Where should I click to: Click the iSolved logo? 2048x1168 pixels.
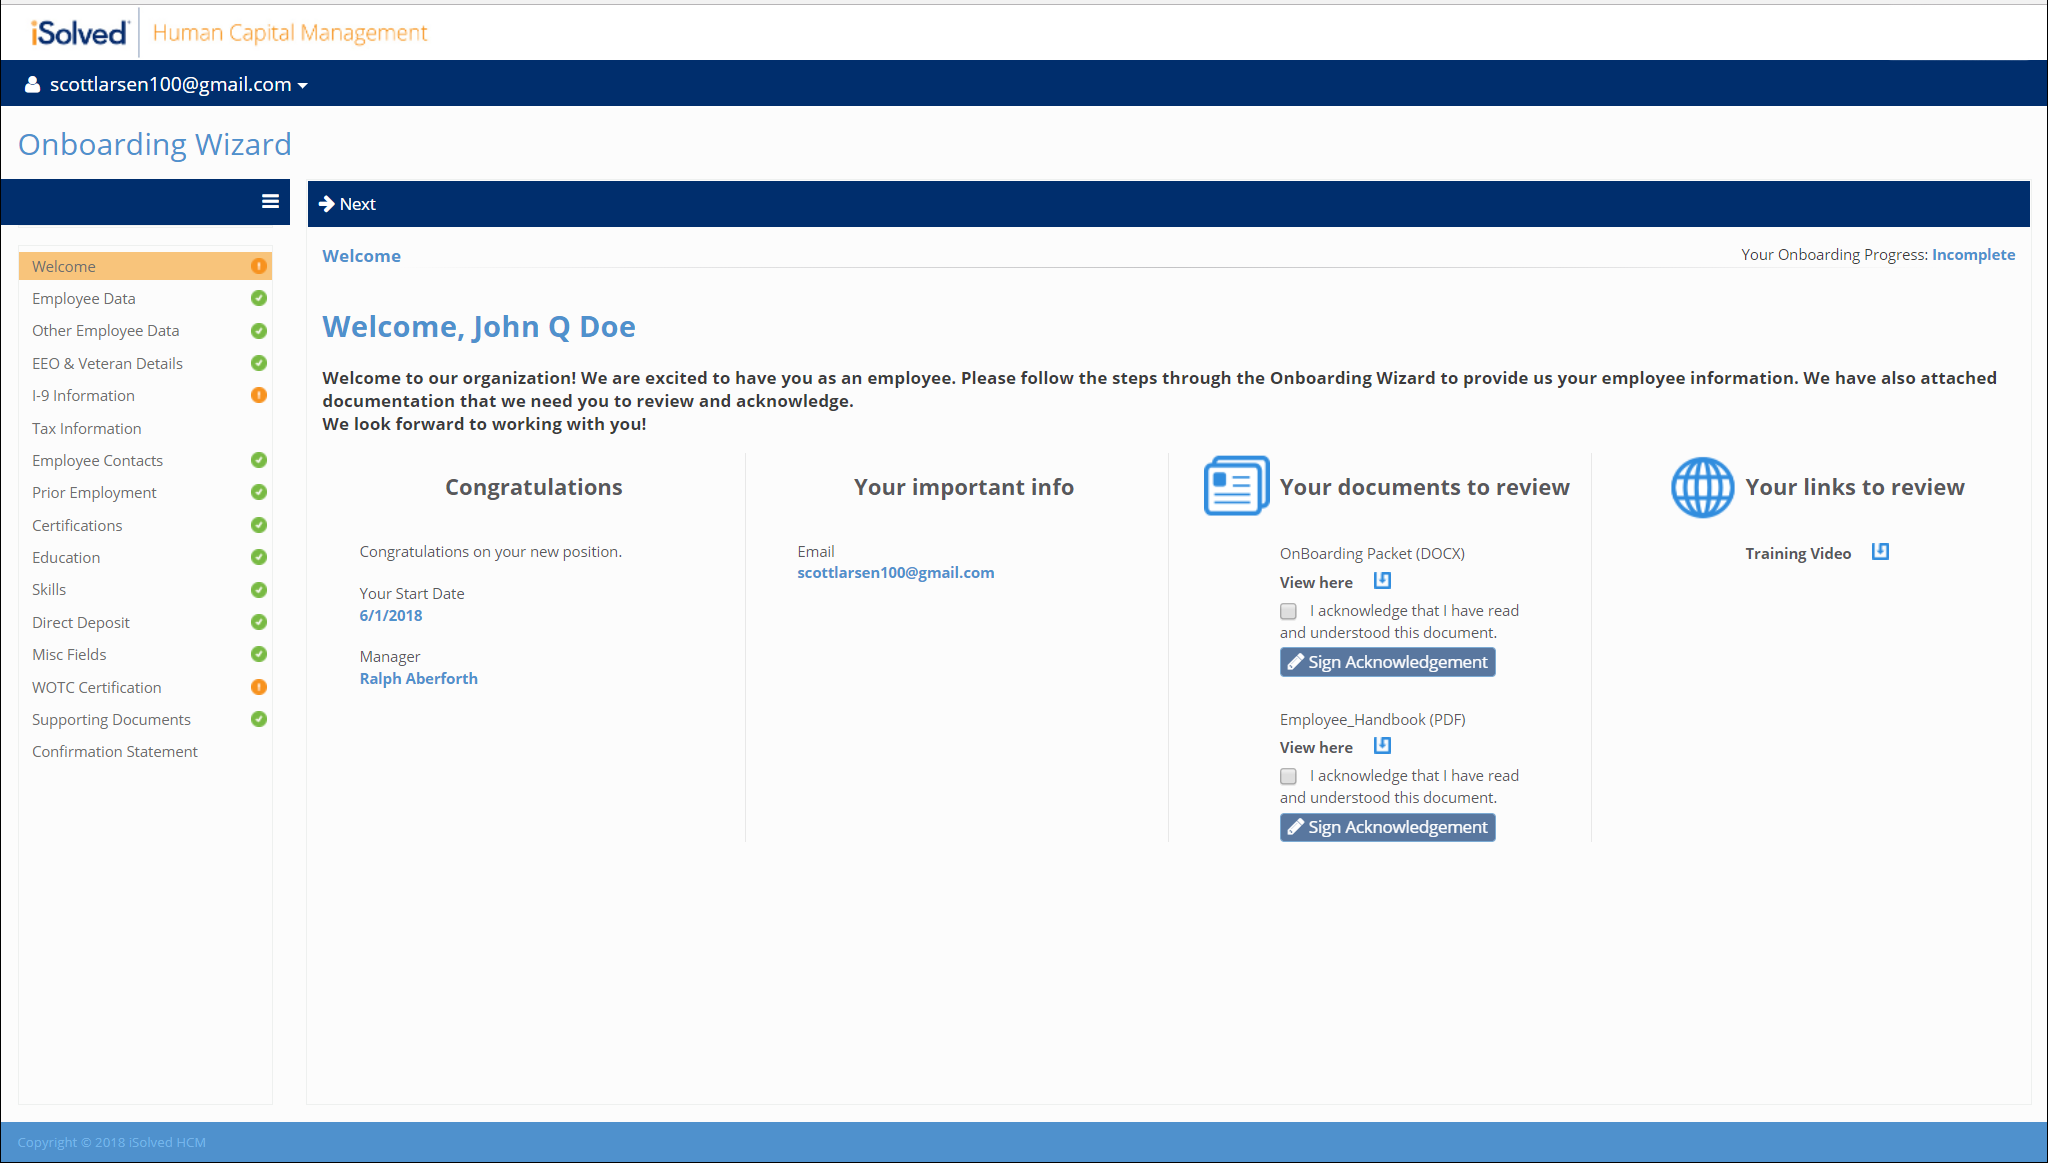80,33
